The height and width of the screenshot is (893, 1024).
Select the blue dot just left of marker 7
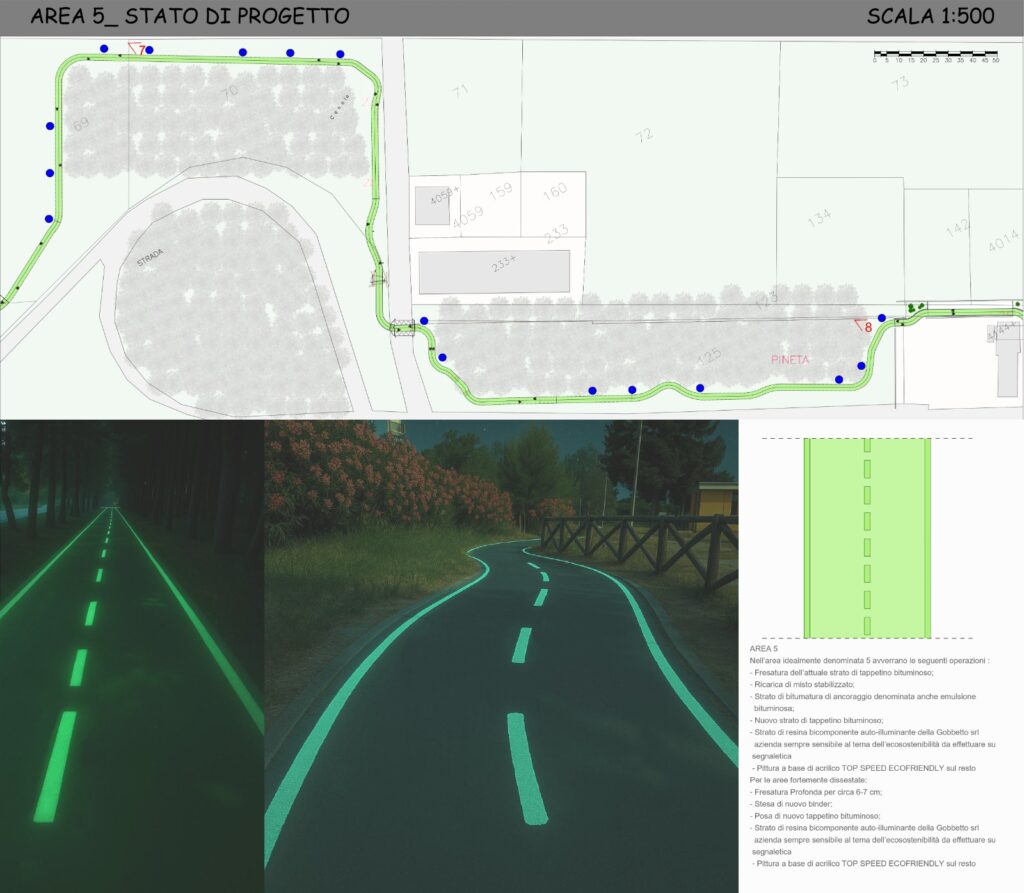click(x=104, y=48)
